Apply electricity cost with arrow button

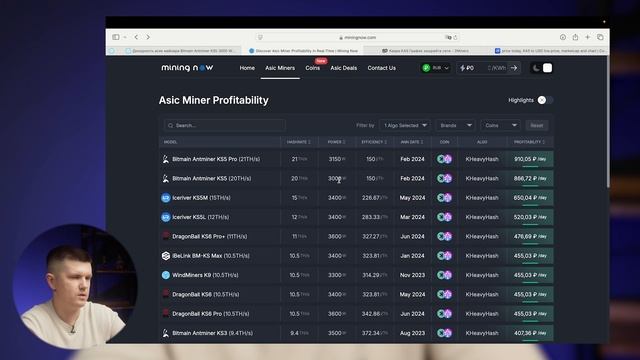(514, 68)
